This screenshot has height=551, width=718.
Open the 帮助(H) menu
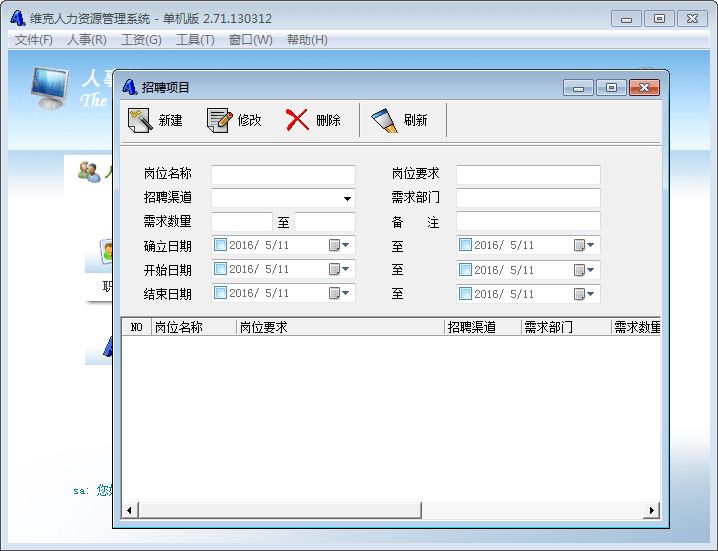coord(307,40)
